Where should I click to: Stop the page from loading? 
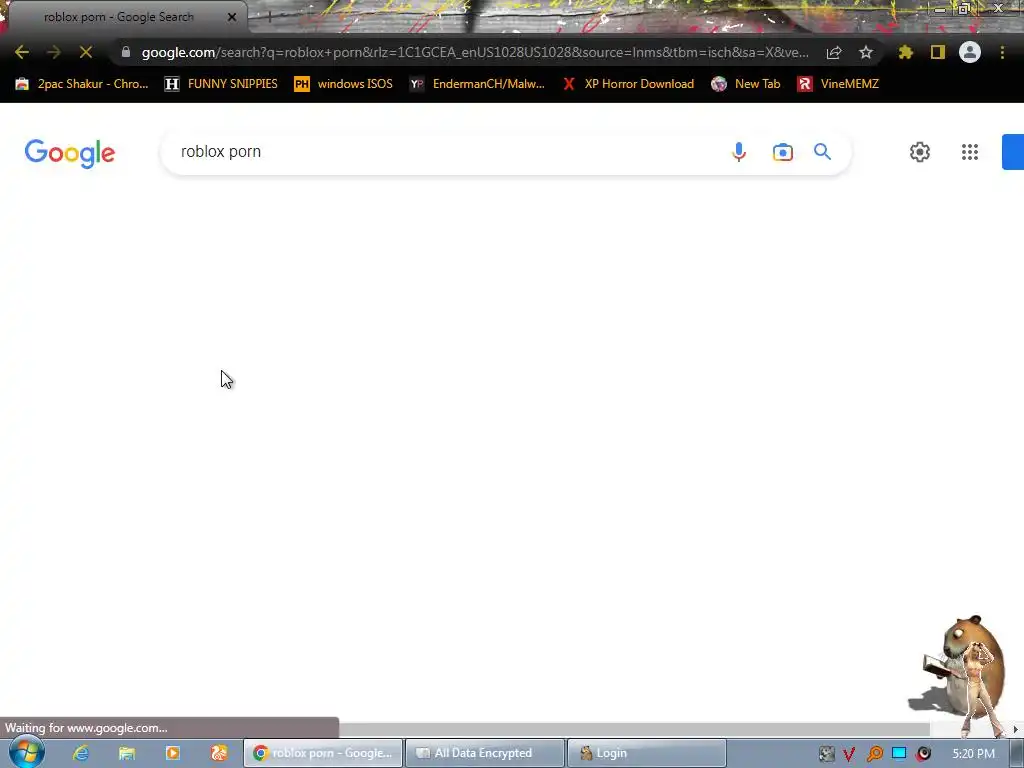86,52
